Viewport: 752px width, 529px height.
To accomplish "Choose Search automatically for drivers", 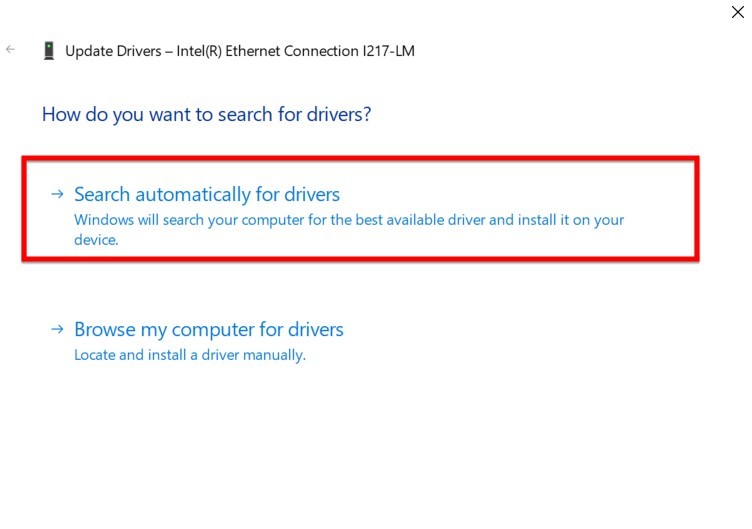I will point(207,194).
